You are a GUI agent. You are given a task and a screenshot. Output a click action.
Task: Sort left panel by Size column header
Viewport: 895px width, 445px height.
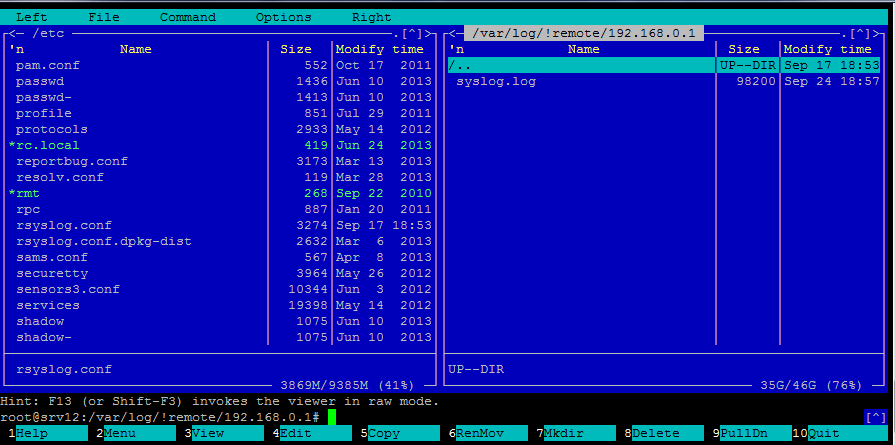point(295,49)
